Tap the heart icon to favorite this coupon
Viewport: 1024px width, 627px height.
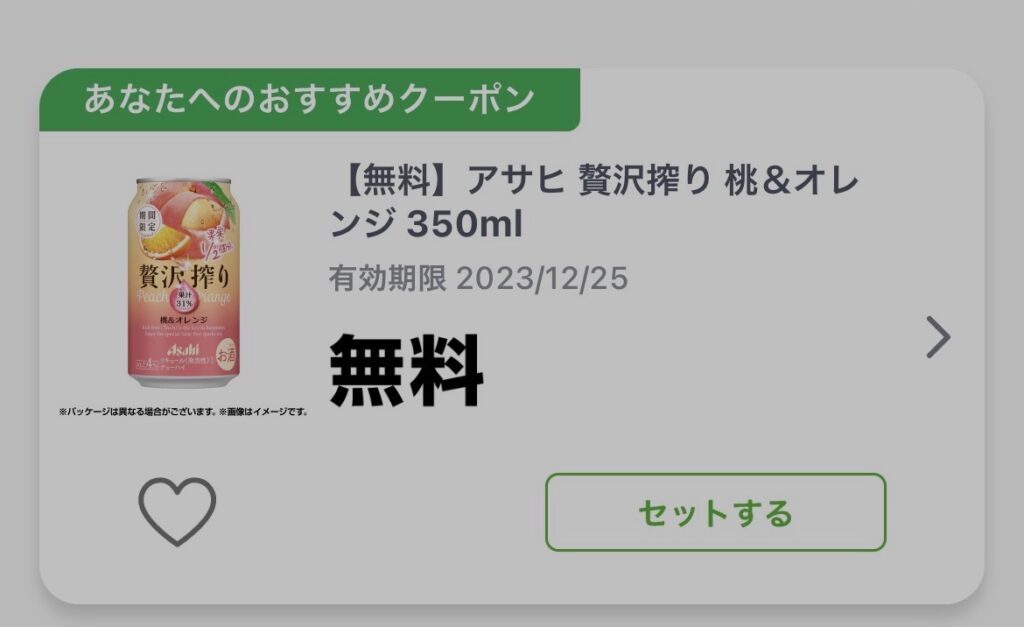click(x=177, y=511)
